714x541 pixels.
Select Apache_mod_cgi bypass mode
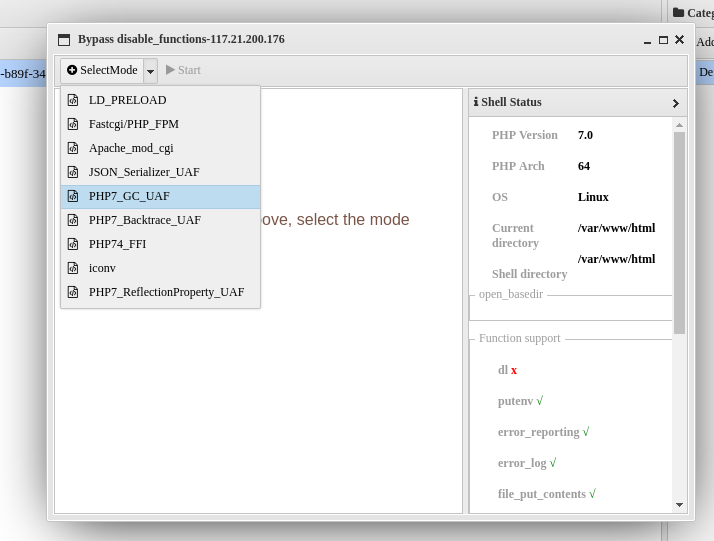pos(160,148)
